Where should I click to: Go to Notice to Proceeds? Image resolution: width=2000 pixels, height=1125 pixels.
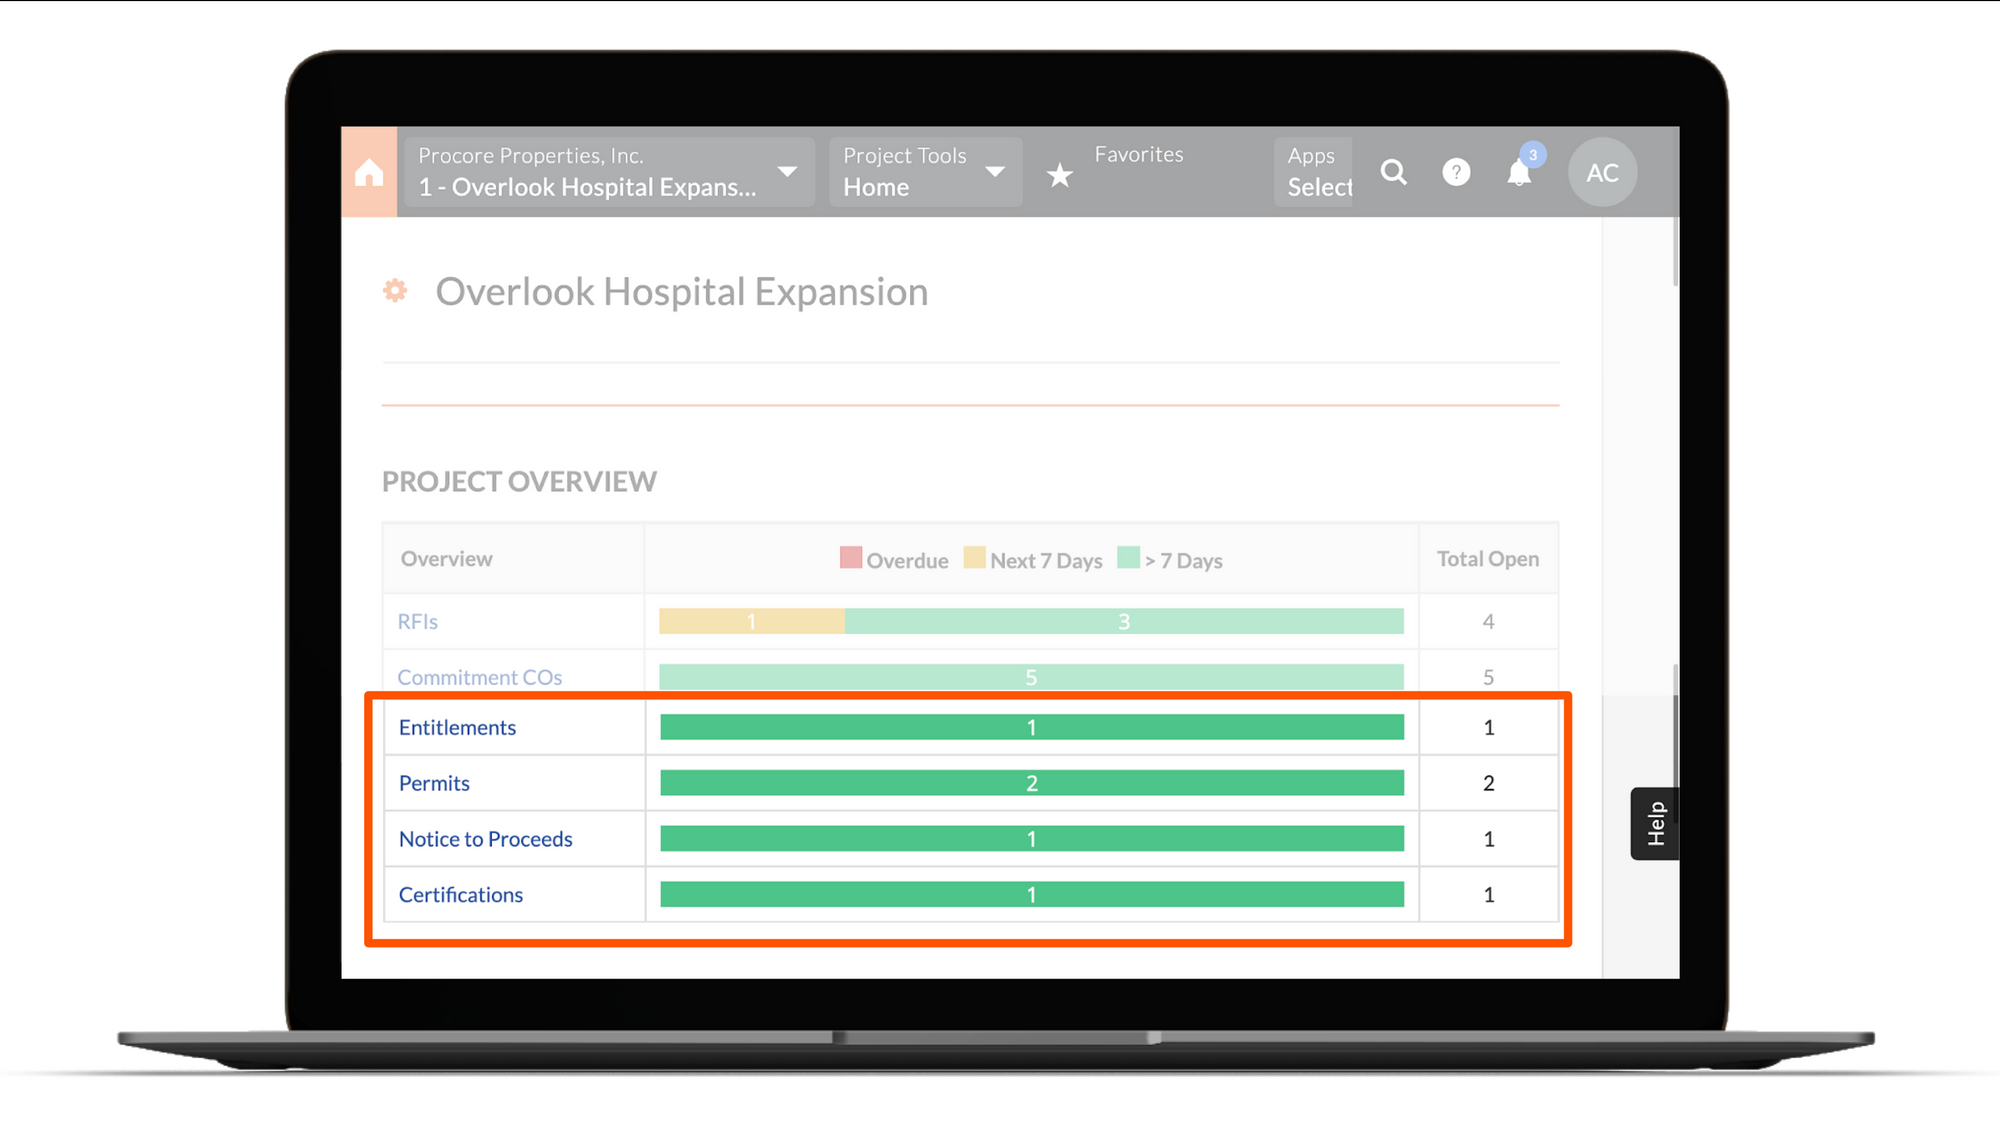[x=485, y=840]
